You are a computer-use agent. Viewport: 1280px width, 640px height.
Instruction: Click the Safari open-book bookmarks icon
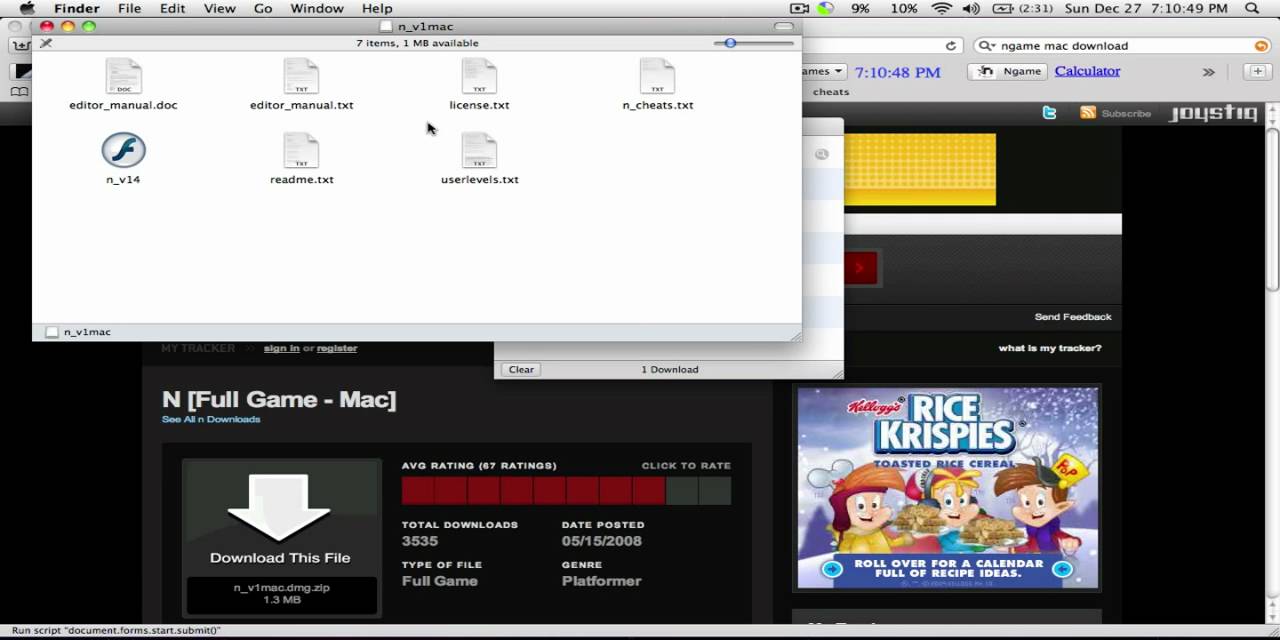point(19,92)
